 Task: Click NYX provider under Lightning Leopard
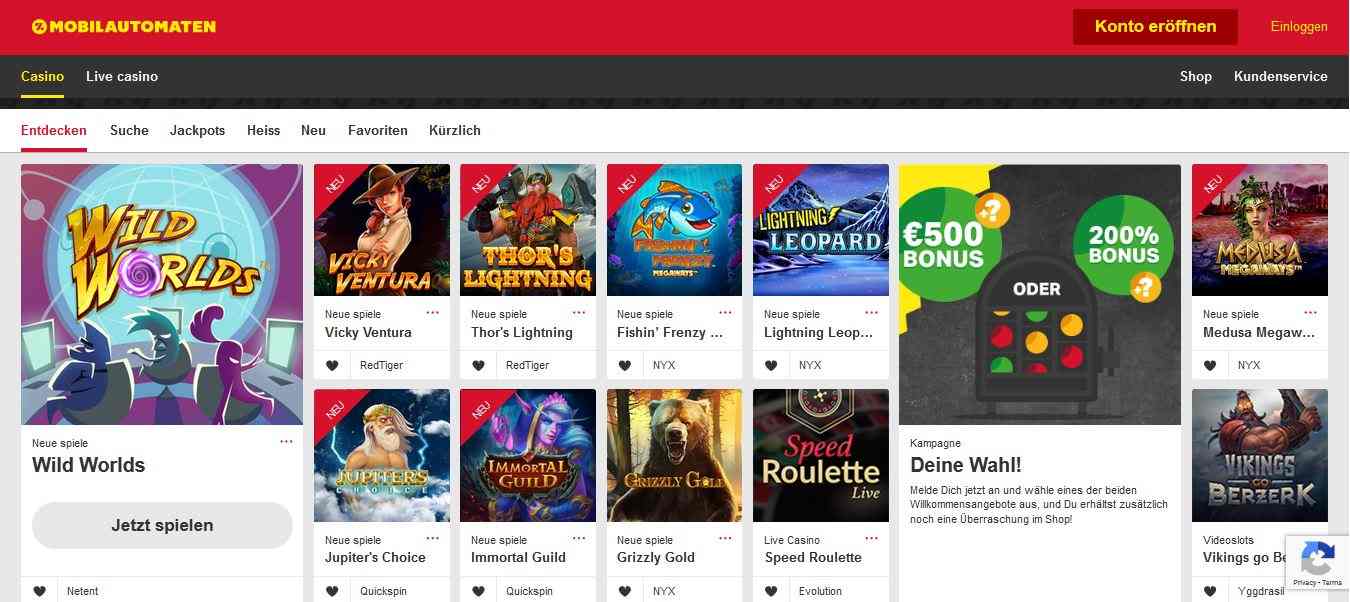[x=810, y=365]
